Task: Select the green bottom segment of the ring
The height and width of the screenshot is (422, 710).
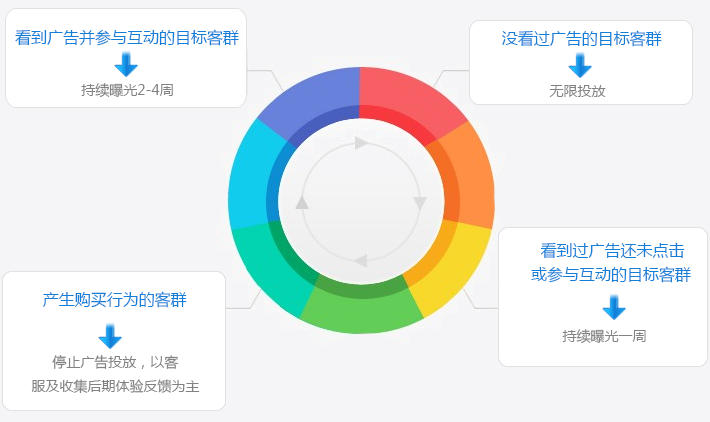Action: (x=361, y=308)
